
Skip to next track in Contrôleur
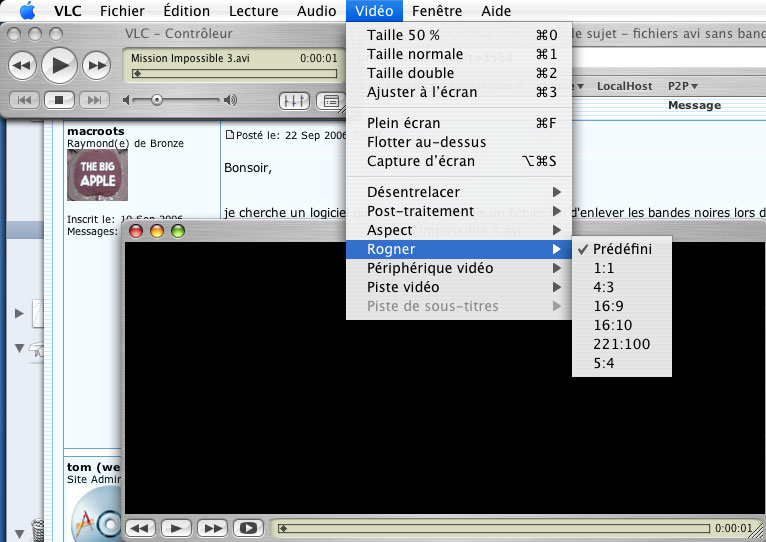[94, 100]
